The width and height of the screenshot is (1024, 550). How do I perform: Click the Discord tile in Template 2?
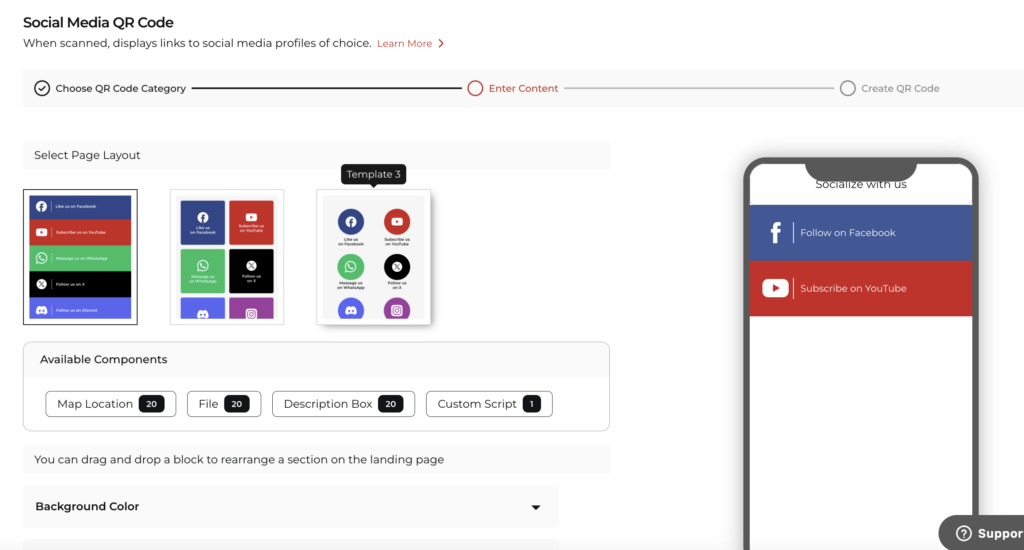coord(202,308)
